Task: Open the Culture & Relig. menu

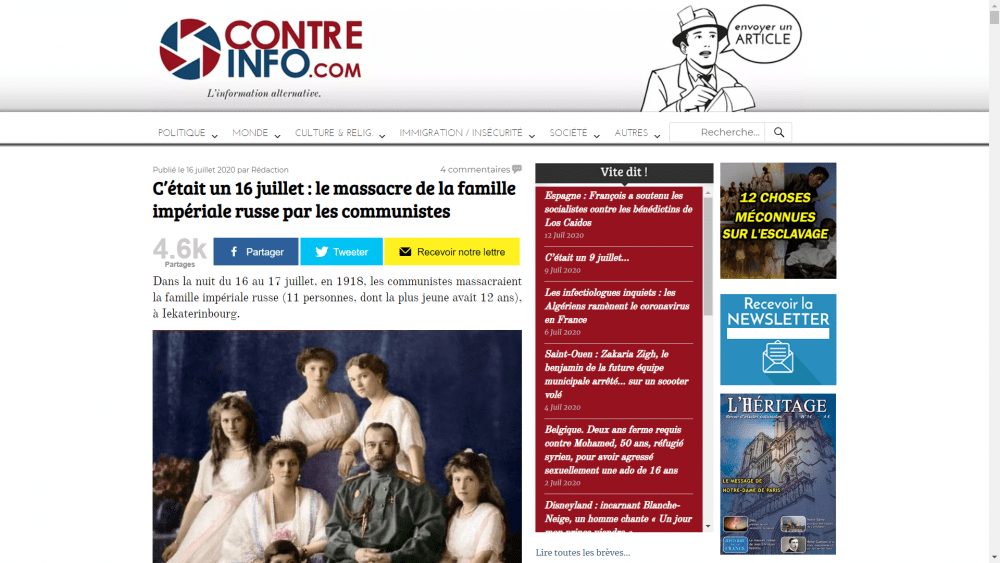Action: click(x=339, y=133)
